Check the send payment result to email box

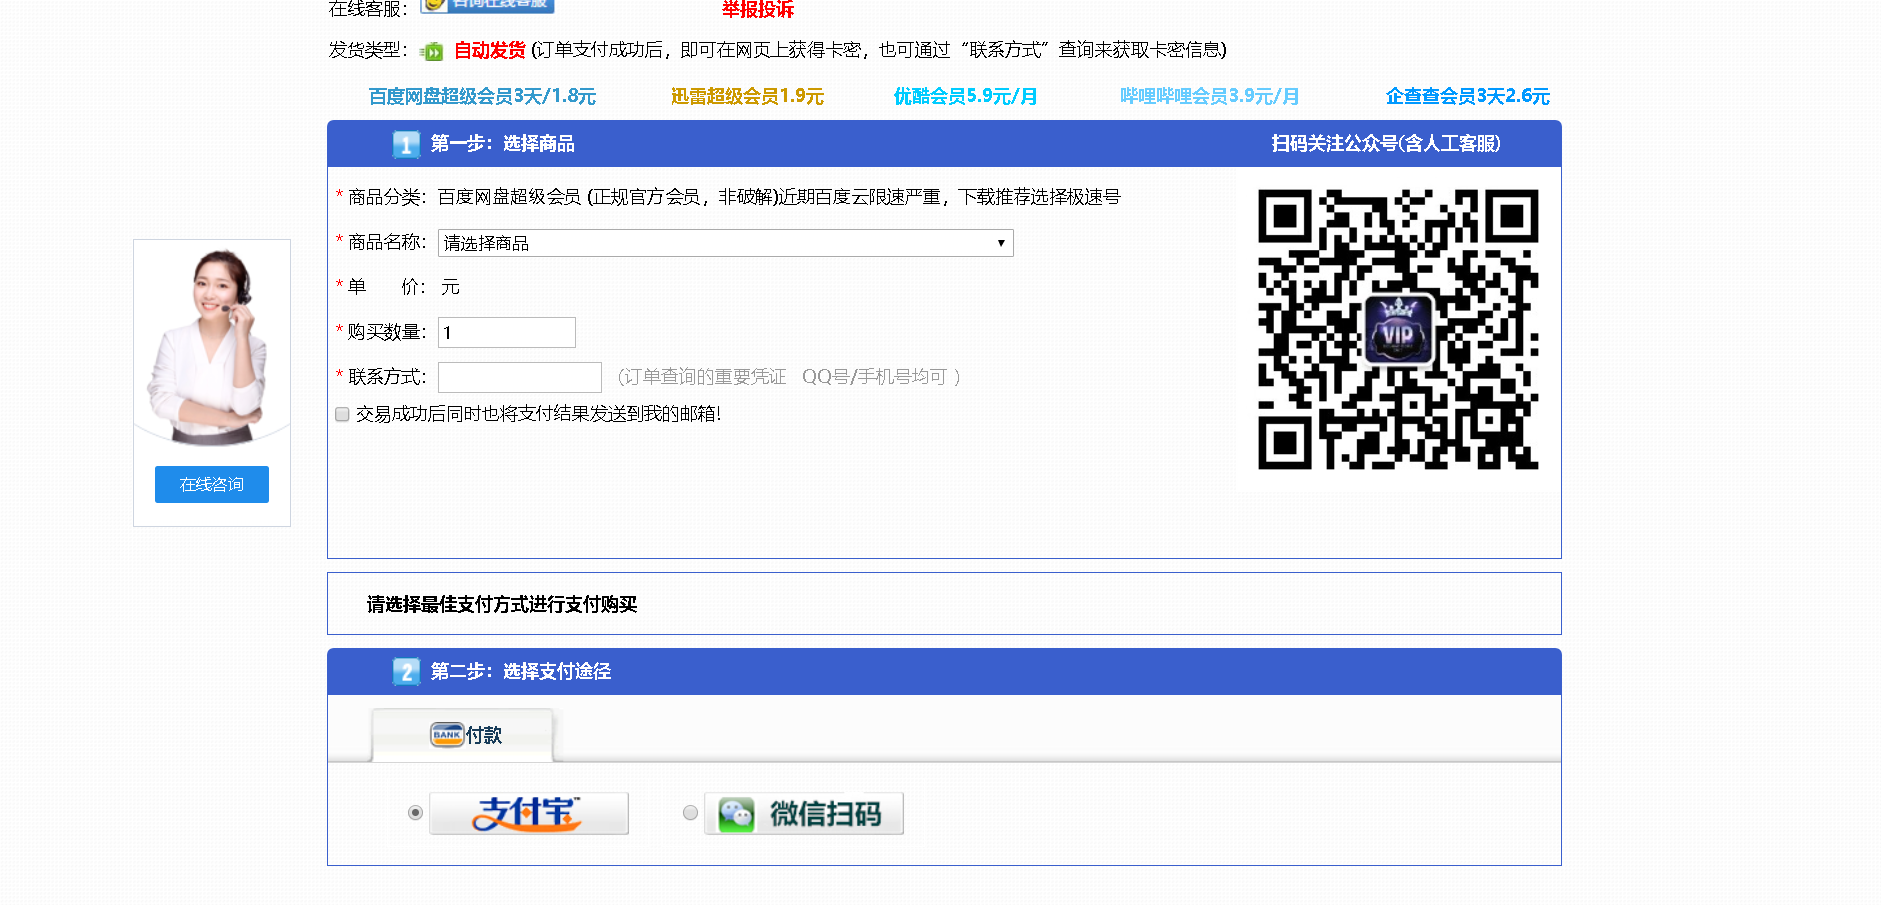(x=342, y=414)
